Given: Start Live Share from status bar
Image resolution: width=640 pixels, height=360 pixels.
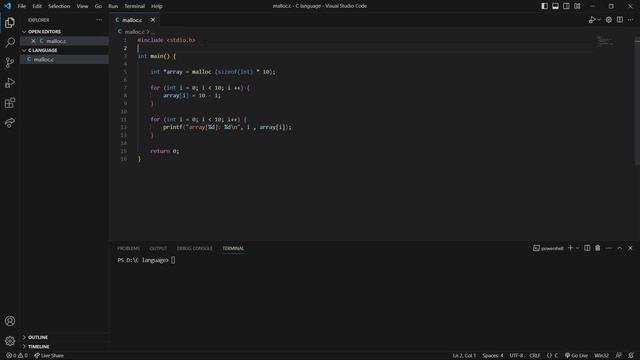Looking at the screenshot, I should tap(49, 356).
